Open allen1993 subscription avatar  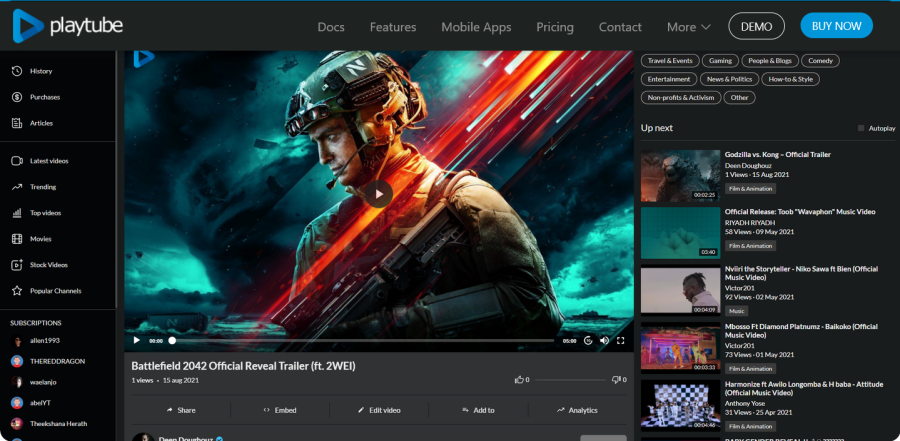click(x=17, y=341)
